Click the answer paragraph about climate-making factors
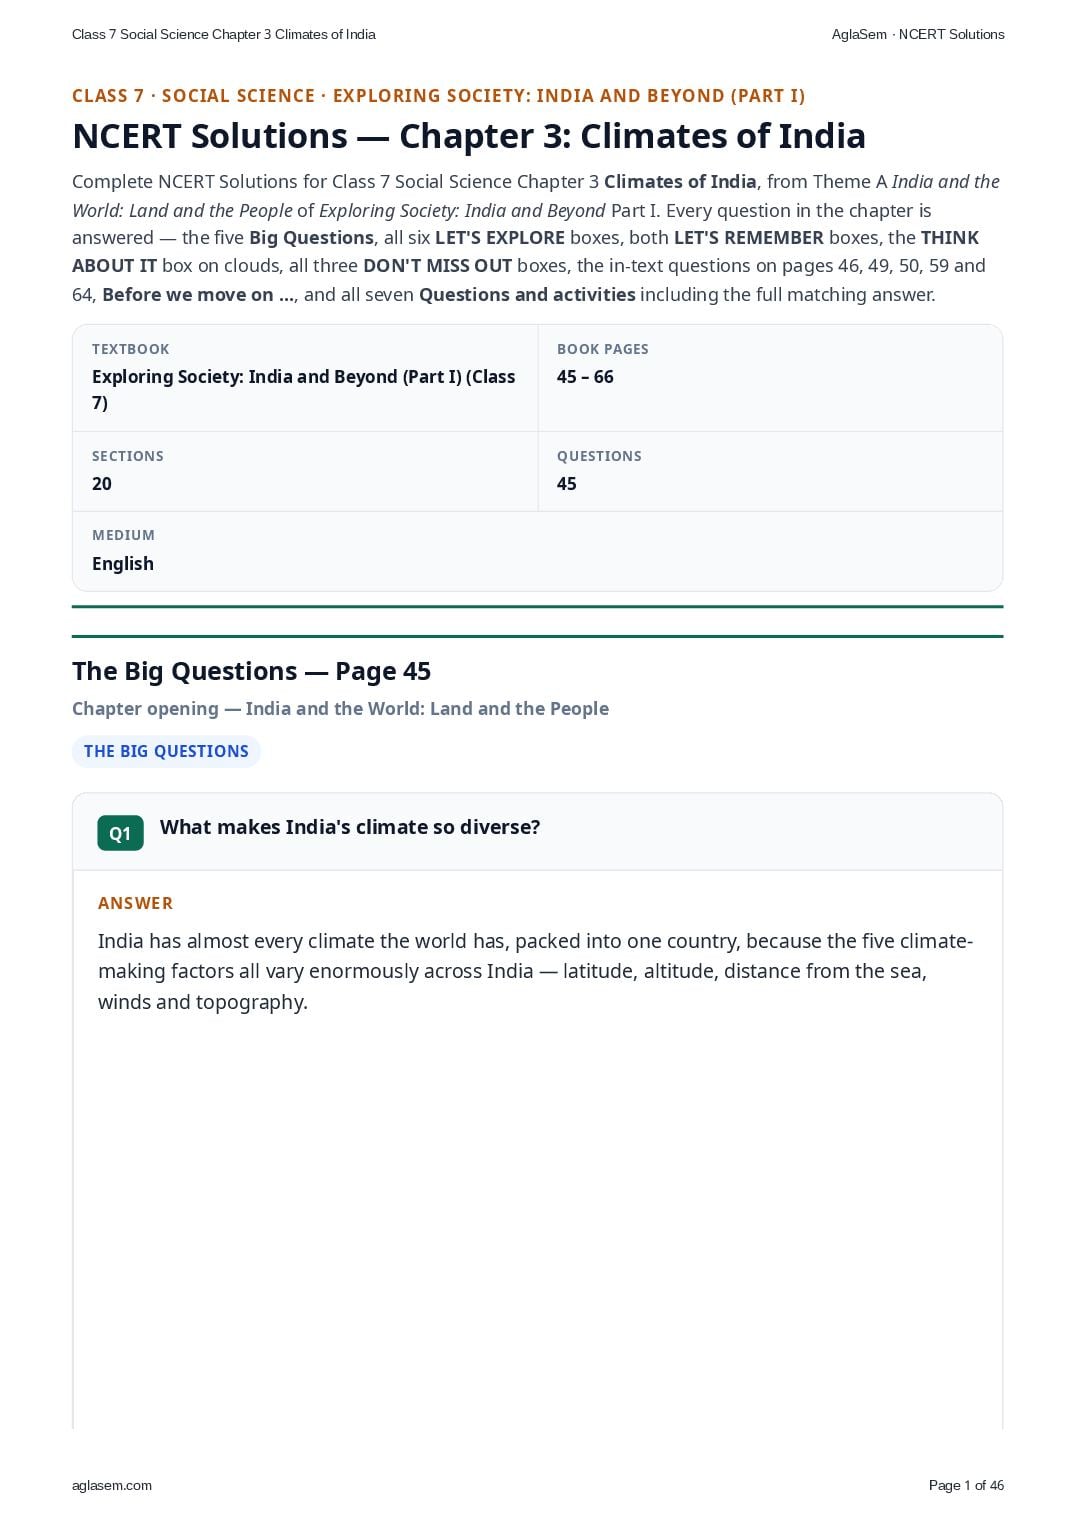The image size is (1076, 1522). 536,971
